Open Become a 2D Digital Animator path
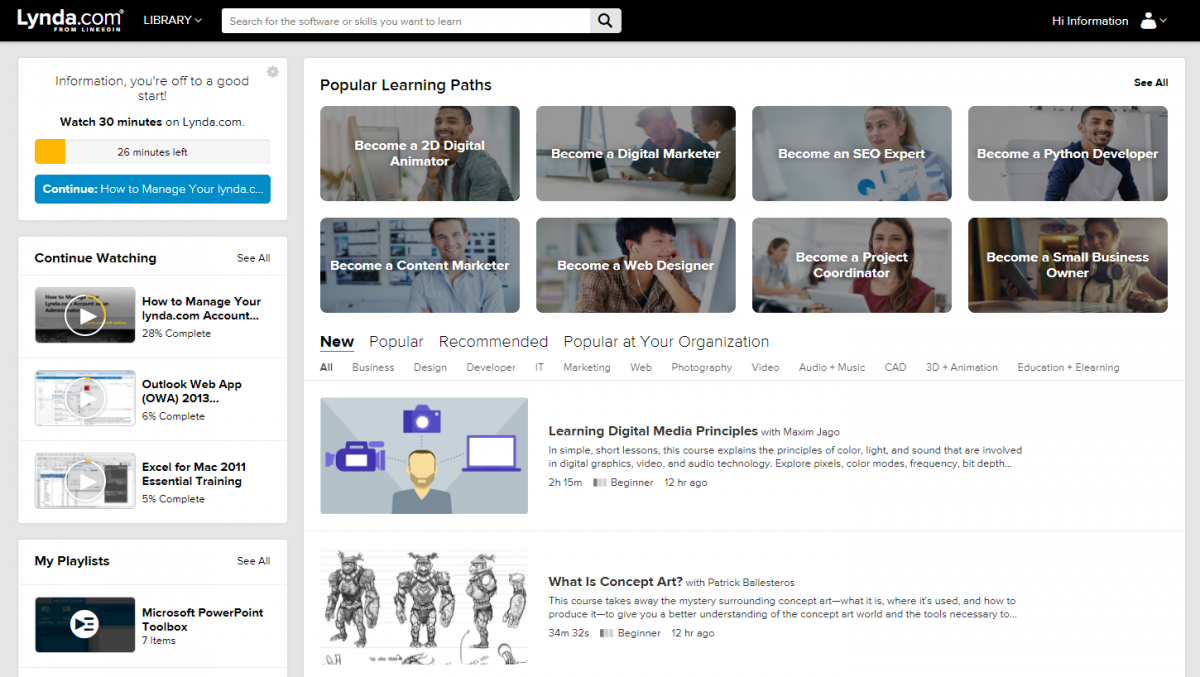Image resolution: width=1200 pixels, height=677 pixels. 420,153
